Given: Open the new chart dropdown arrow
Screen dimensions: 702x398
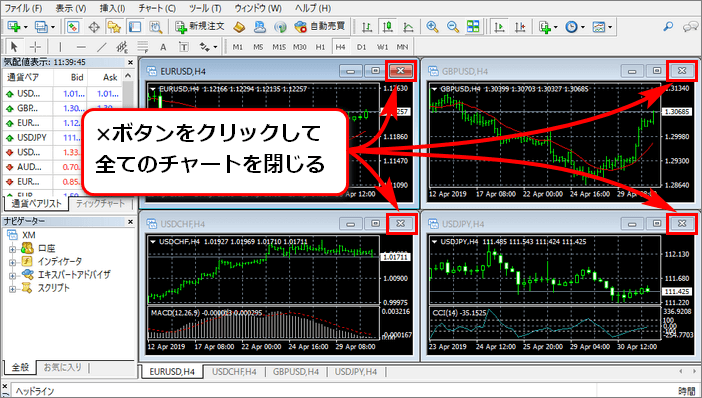Looking at the screenshot, I should [26, 27].
